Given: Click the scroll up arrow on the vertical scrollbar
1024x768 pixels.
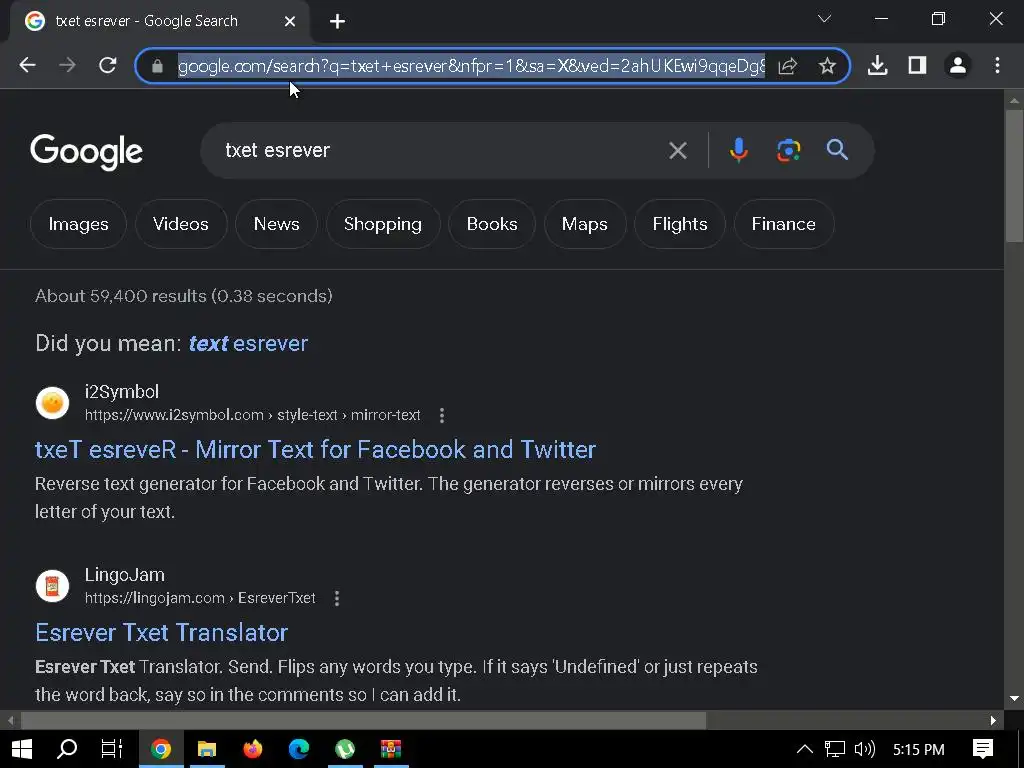Looking at the screenshot, I should [1014, 101].
